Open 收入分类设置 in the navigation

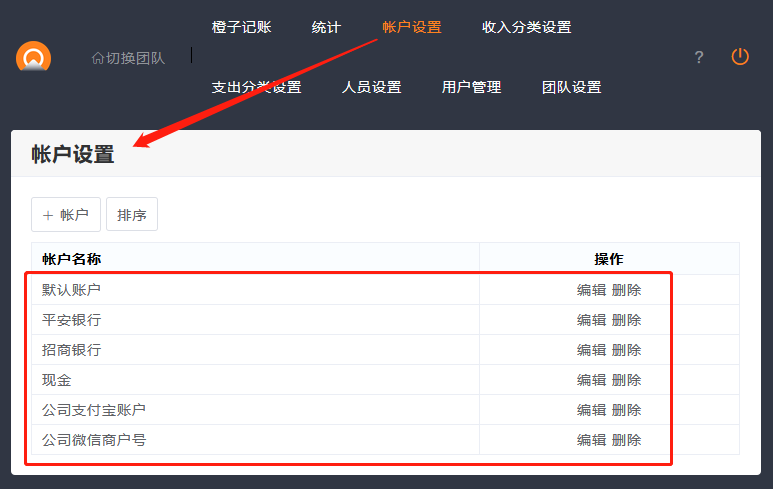[526, 27]
